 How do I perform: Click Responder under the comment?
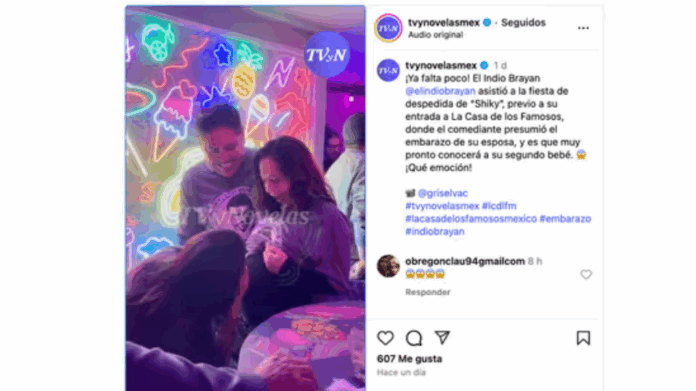[428, 292]
